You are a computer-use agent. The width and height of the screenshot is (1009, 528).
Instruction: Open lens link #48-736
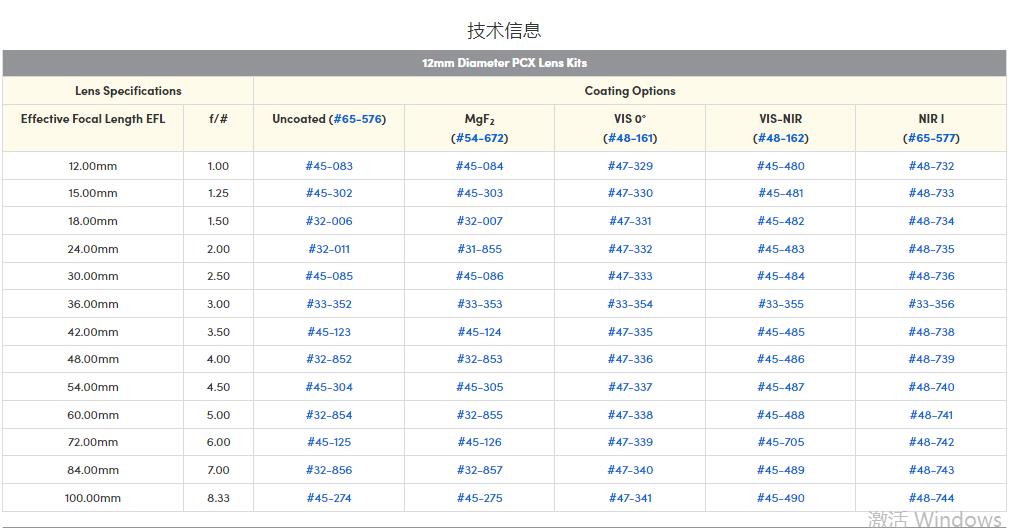931,276
